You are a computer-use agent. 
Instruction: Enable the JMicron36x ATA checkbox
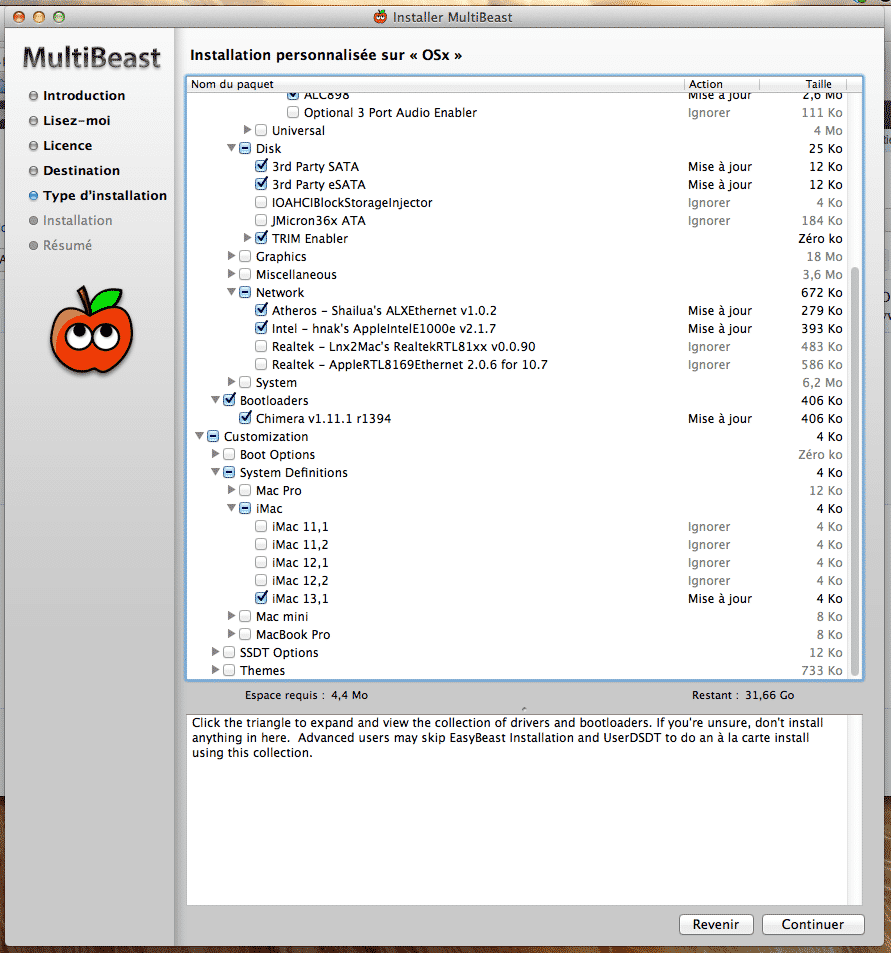pos(262,221)
